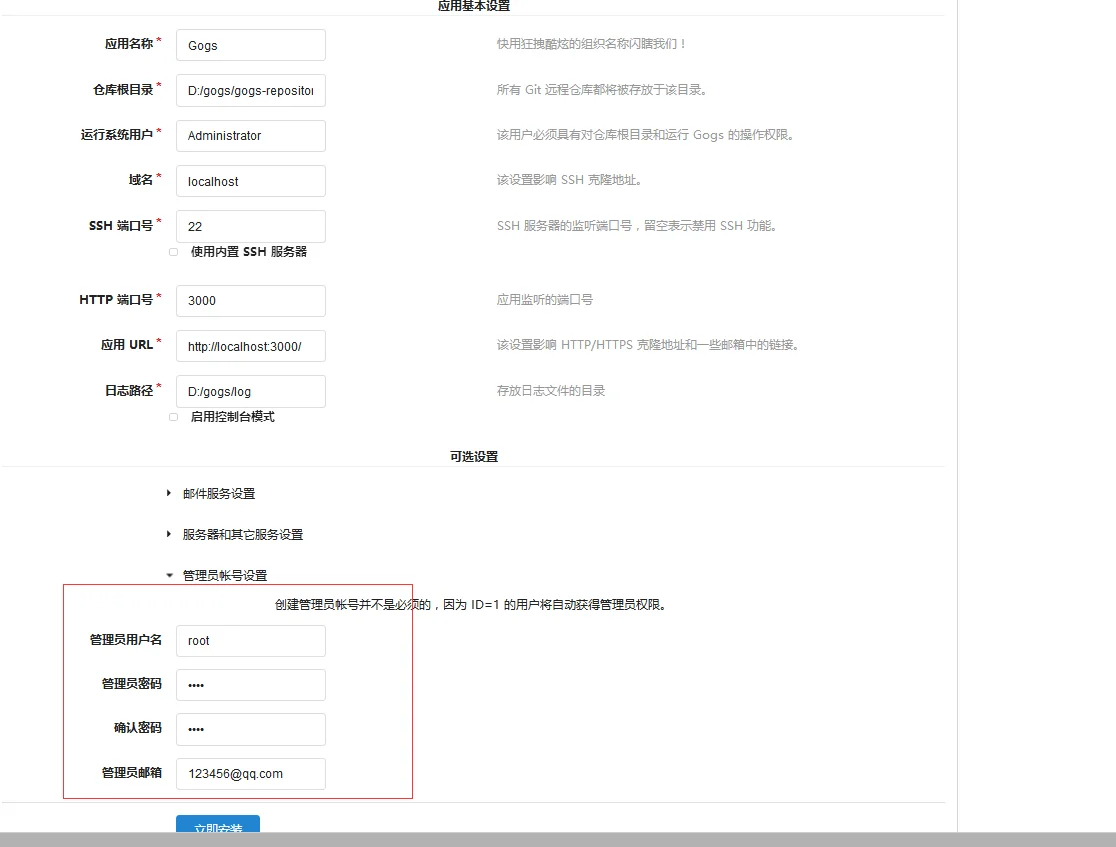Click the 立即安装 install button
Image resolution: width=1116 pixels, height=847 pixels.
(x=218, y=824)
